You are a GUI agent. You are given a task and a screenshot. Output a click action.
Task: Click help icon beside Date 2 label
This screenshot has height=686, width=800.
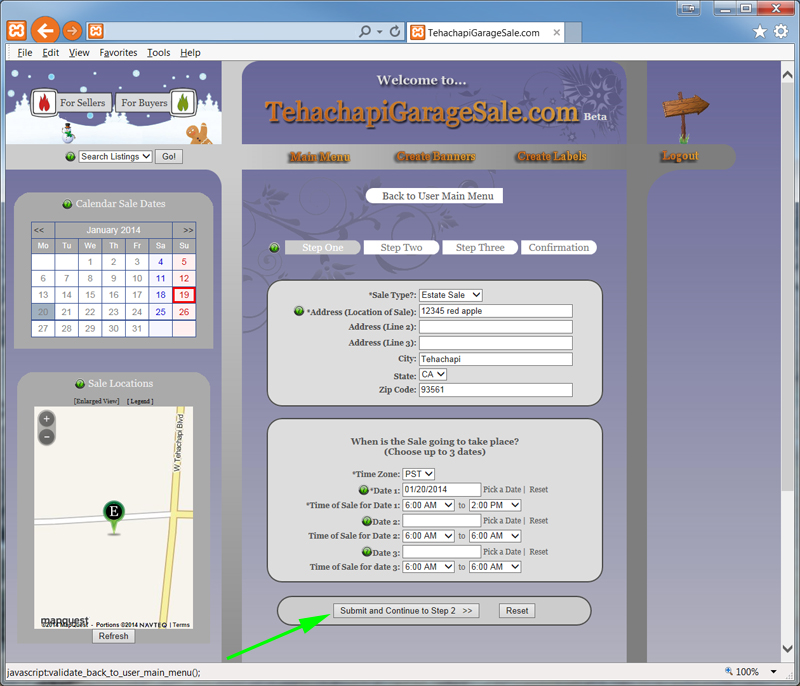[x=367, y=521]
